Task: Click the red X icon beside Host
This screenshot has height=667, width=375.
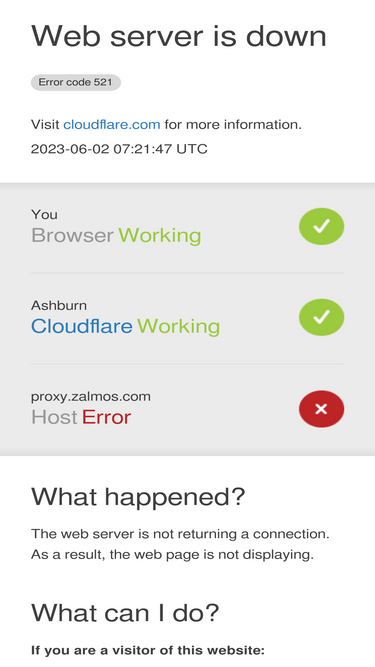Action: [321, 409]
